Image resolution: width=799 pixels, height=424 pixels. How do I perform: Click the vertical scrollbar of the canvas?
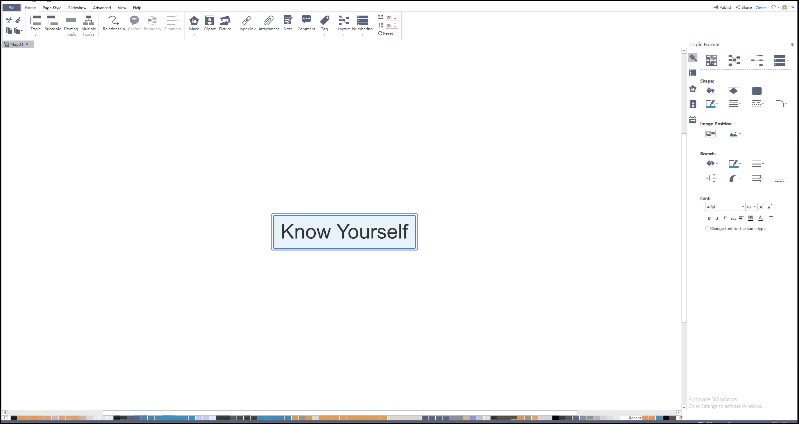point(684,227)
